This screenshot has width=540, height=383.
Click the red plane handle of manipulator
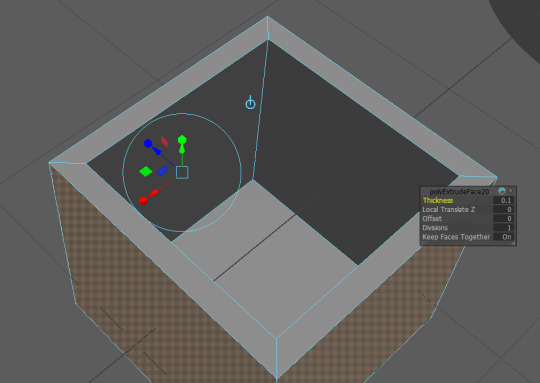point(164,142)
